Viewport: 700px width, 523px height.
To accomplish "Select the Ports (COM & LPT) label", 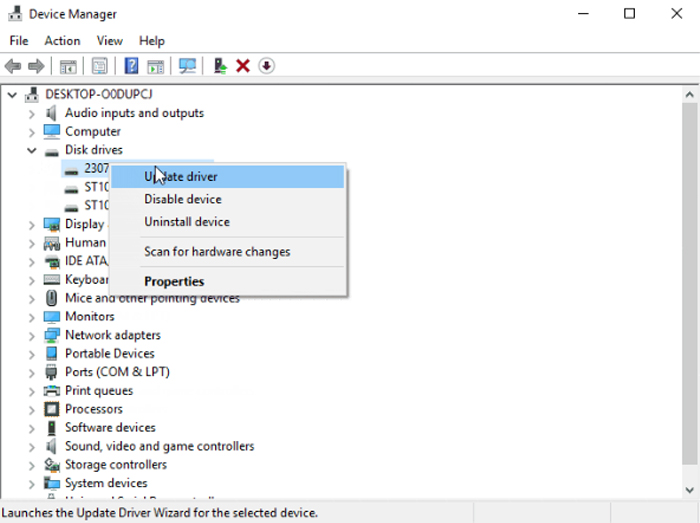I will (x=117, y=372).
